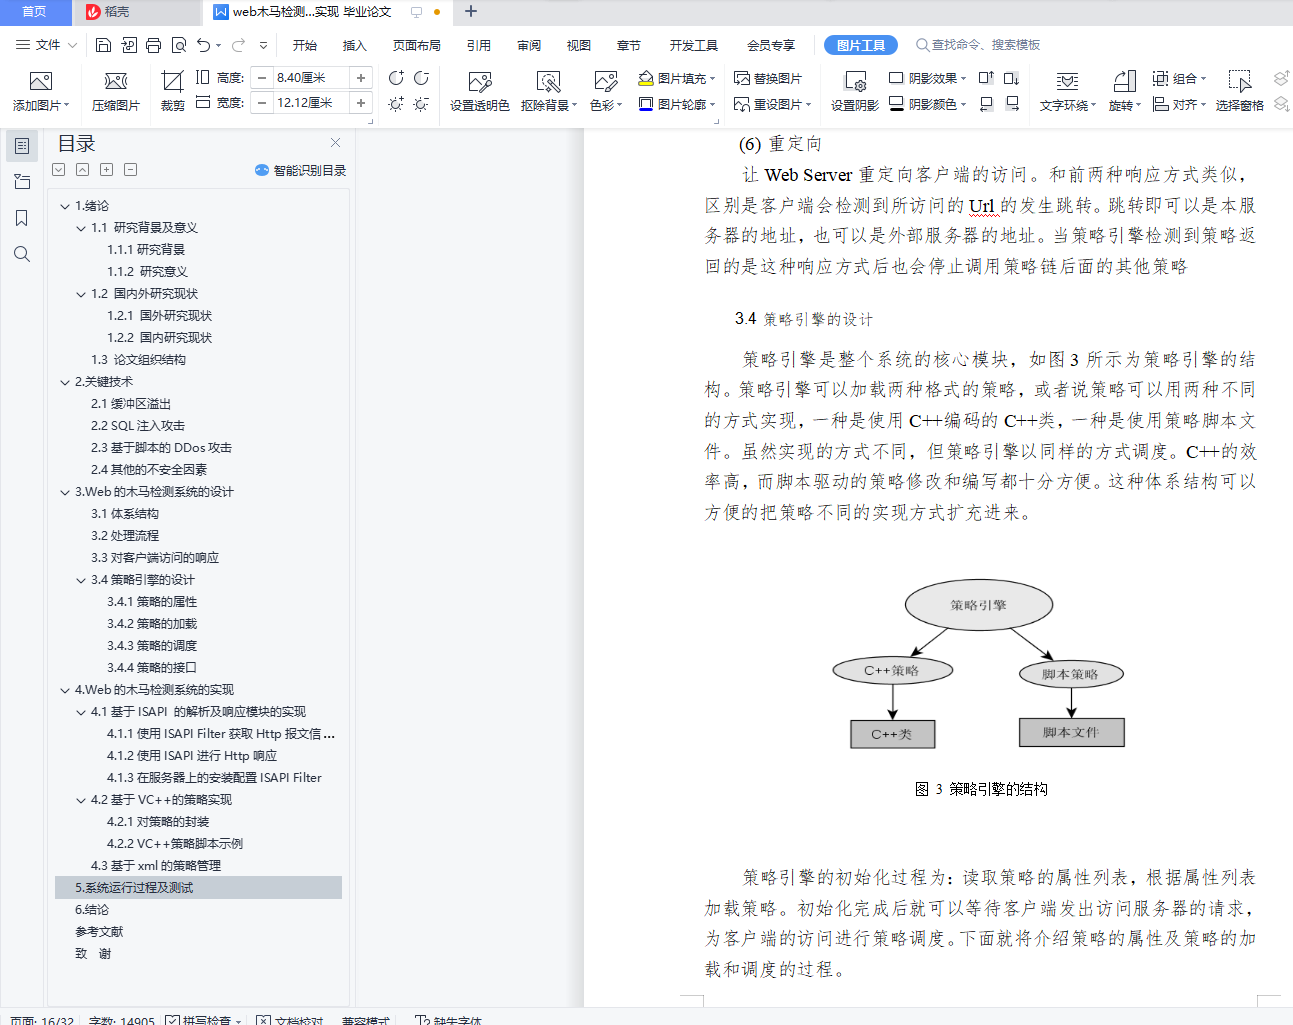Move outline item up arrow box
Image resolution: width=1293 pixels, height=1025 pixels.
[82, 170]
